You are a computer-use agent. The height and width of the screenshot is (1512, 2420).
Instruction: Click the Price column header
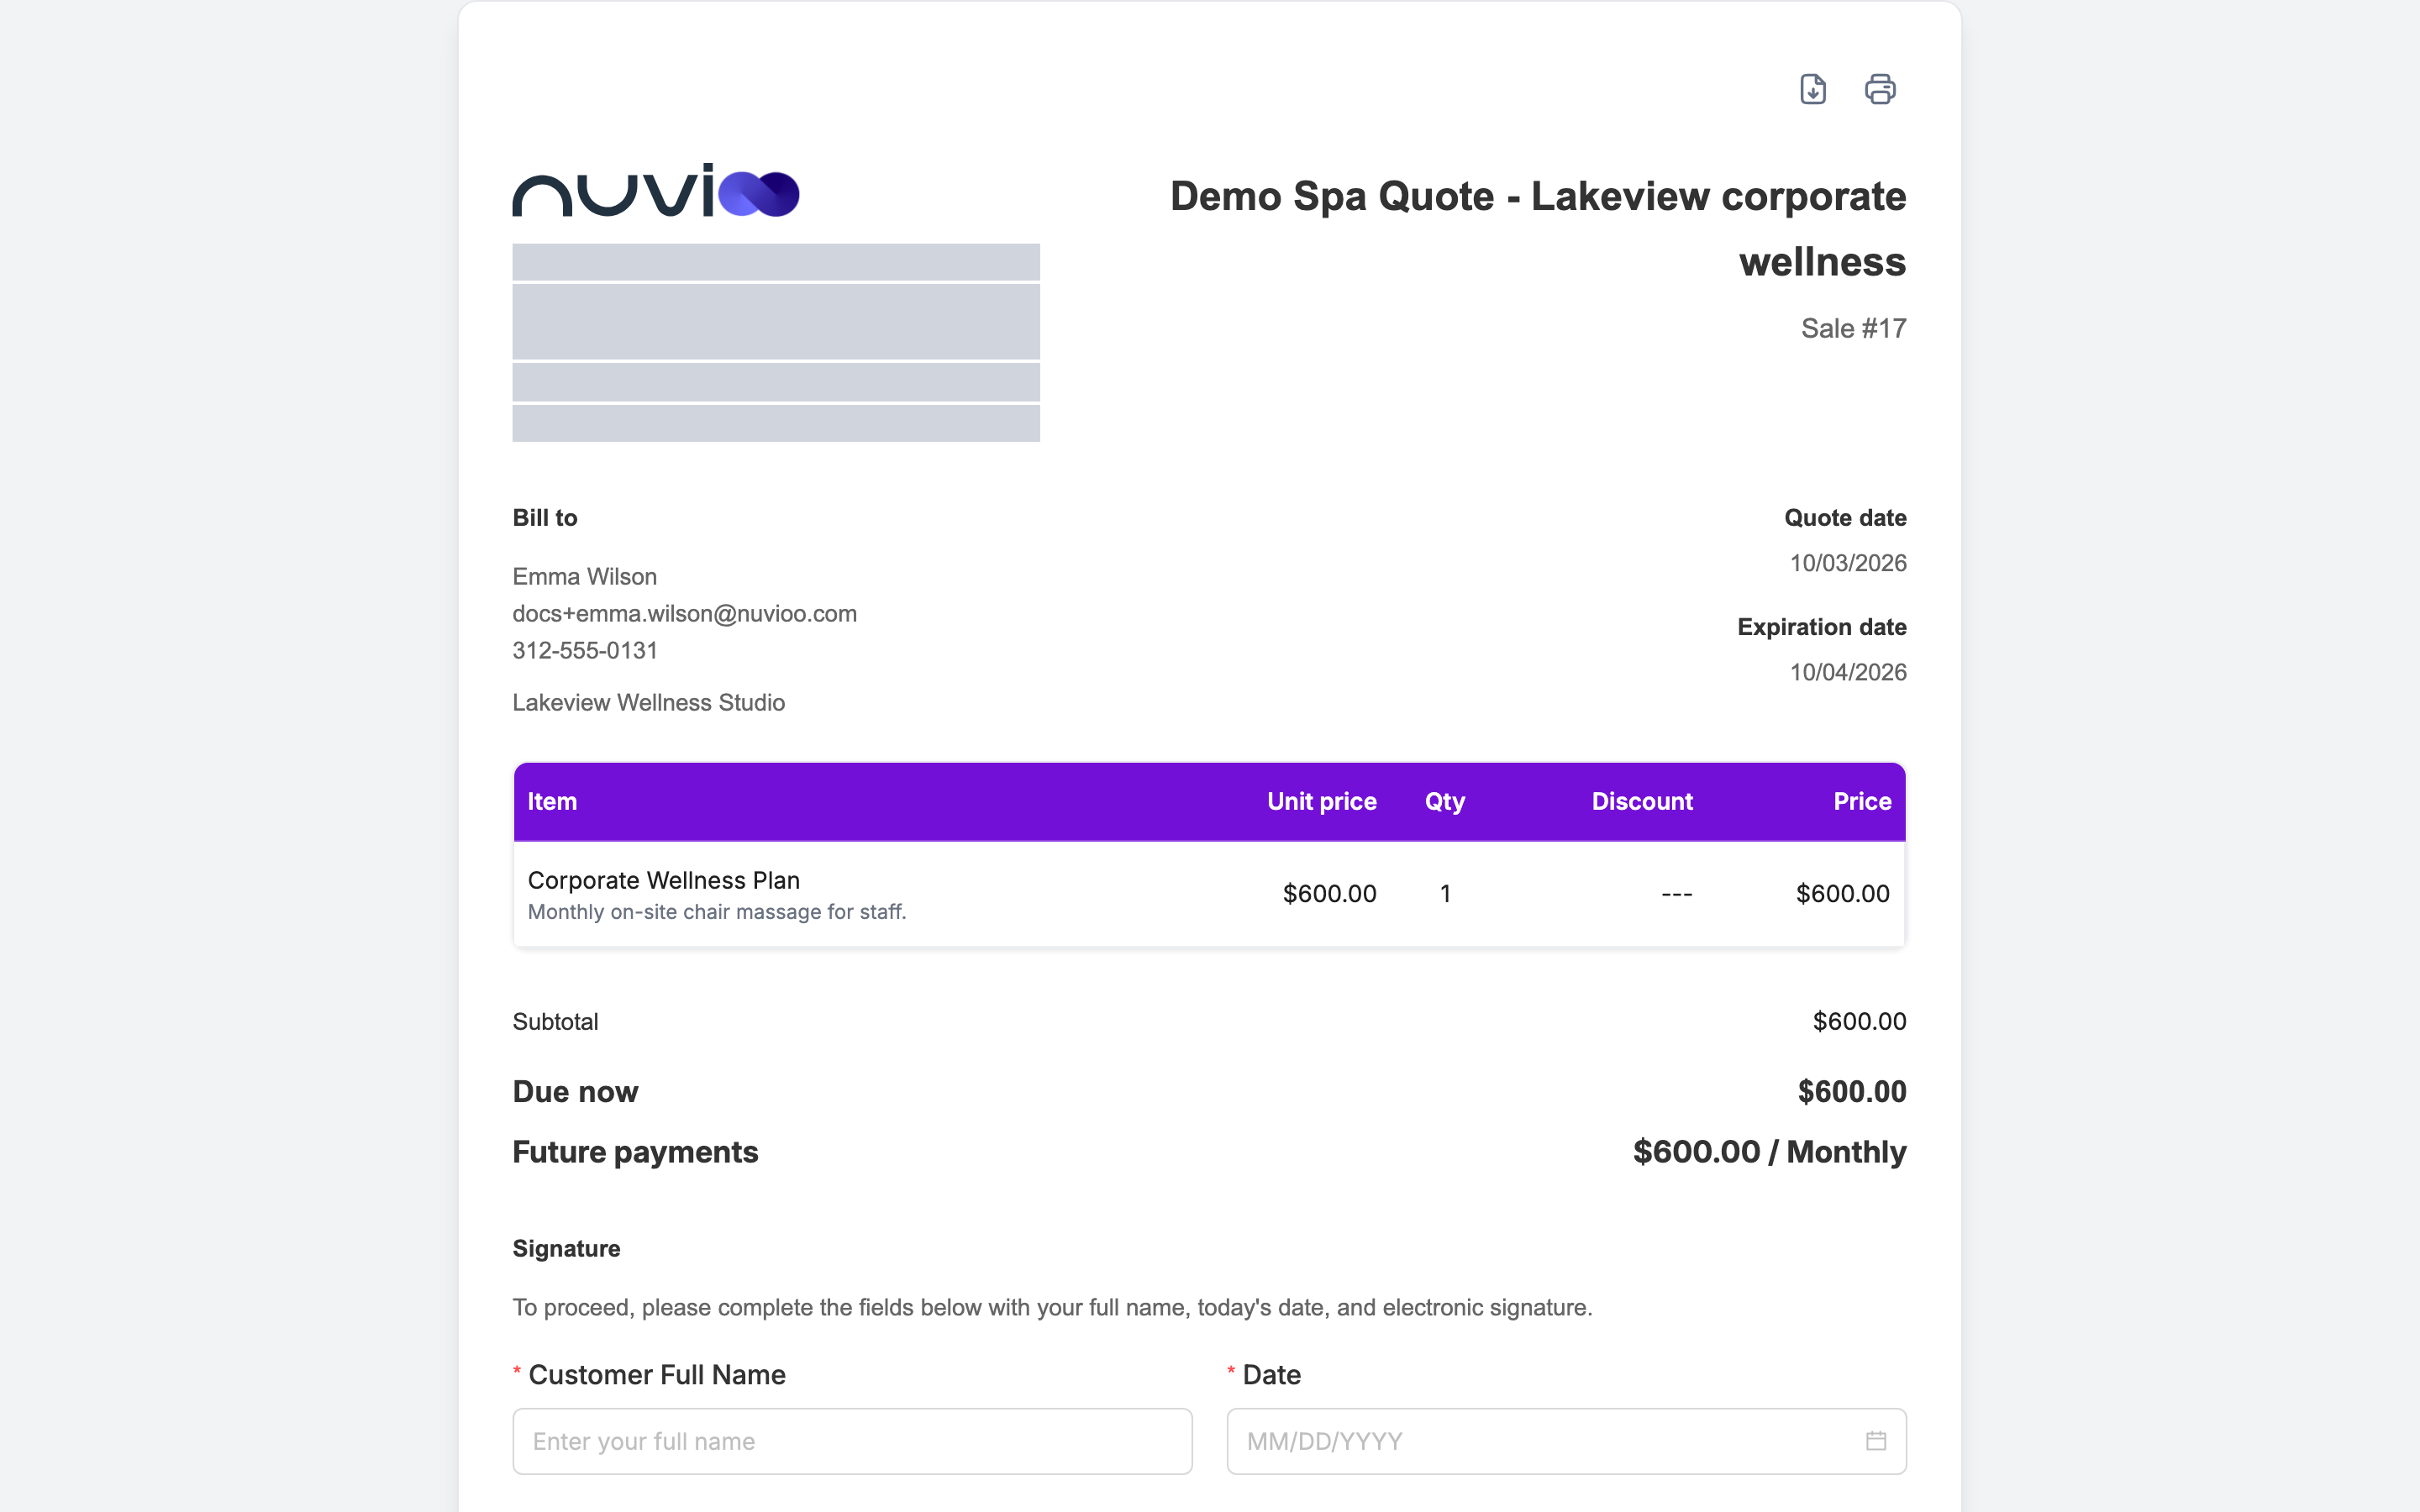1861,801
